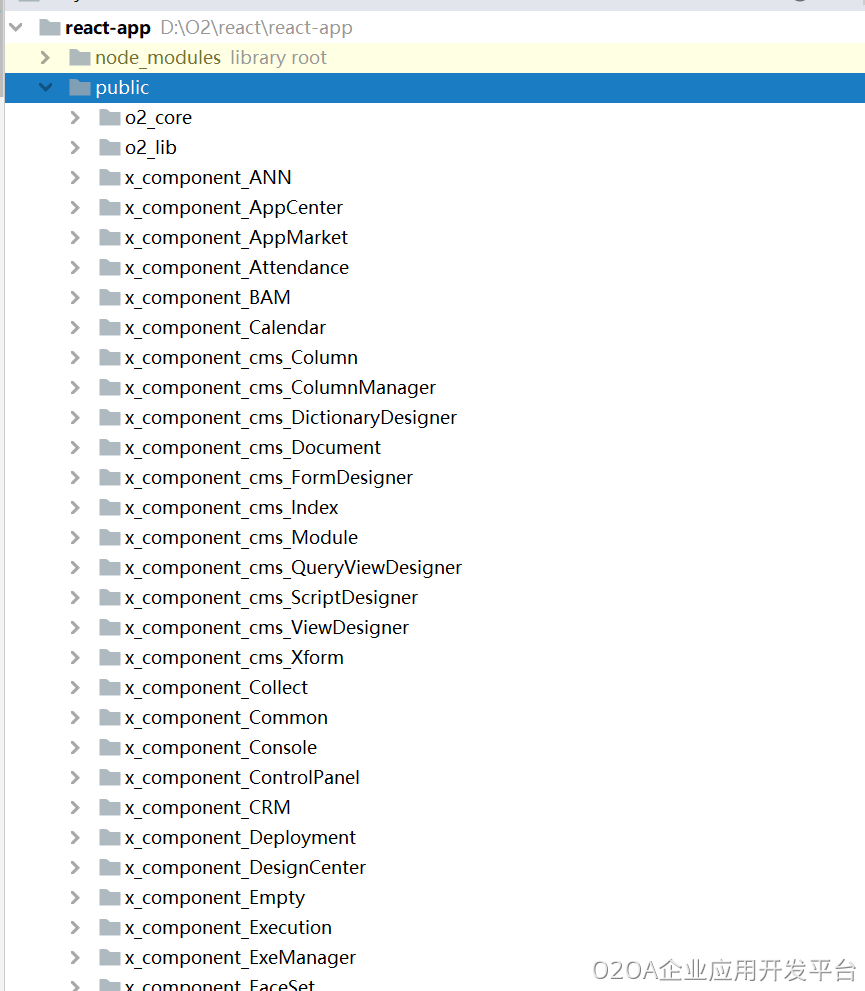This screenshot has height=991, width=865.
Task: Select the x_component_ControlPanel folder name
Action: click(x=242, y=778)
